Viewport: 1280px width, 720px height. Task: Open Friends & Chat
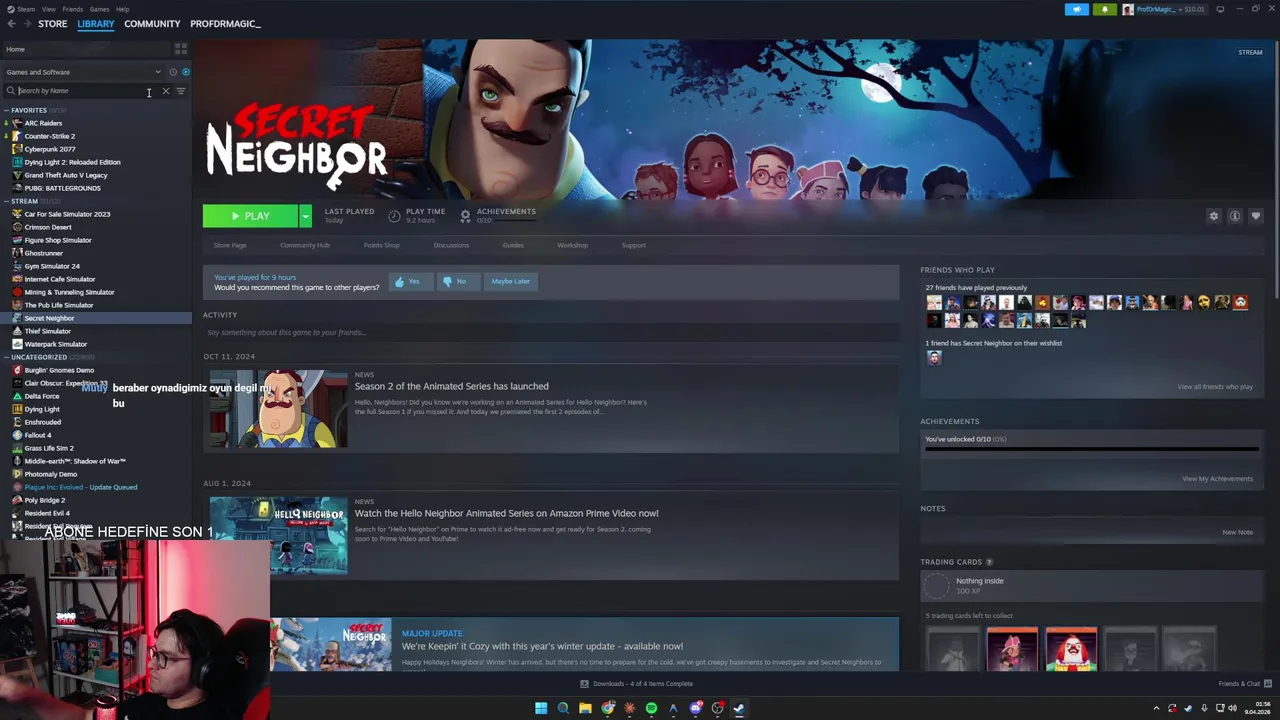1245,684
